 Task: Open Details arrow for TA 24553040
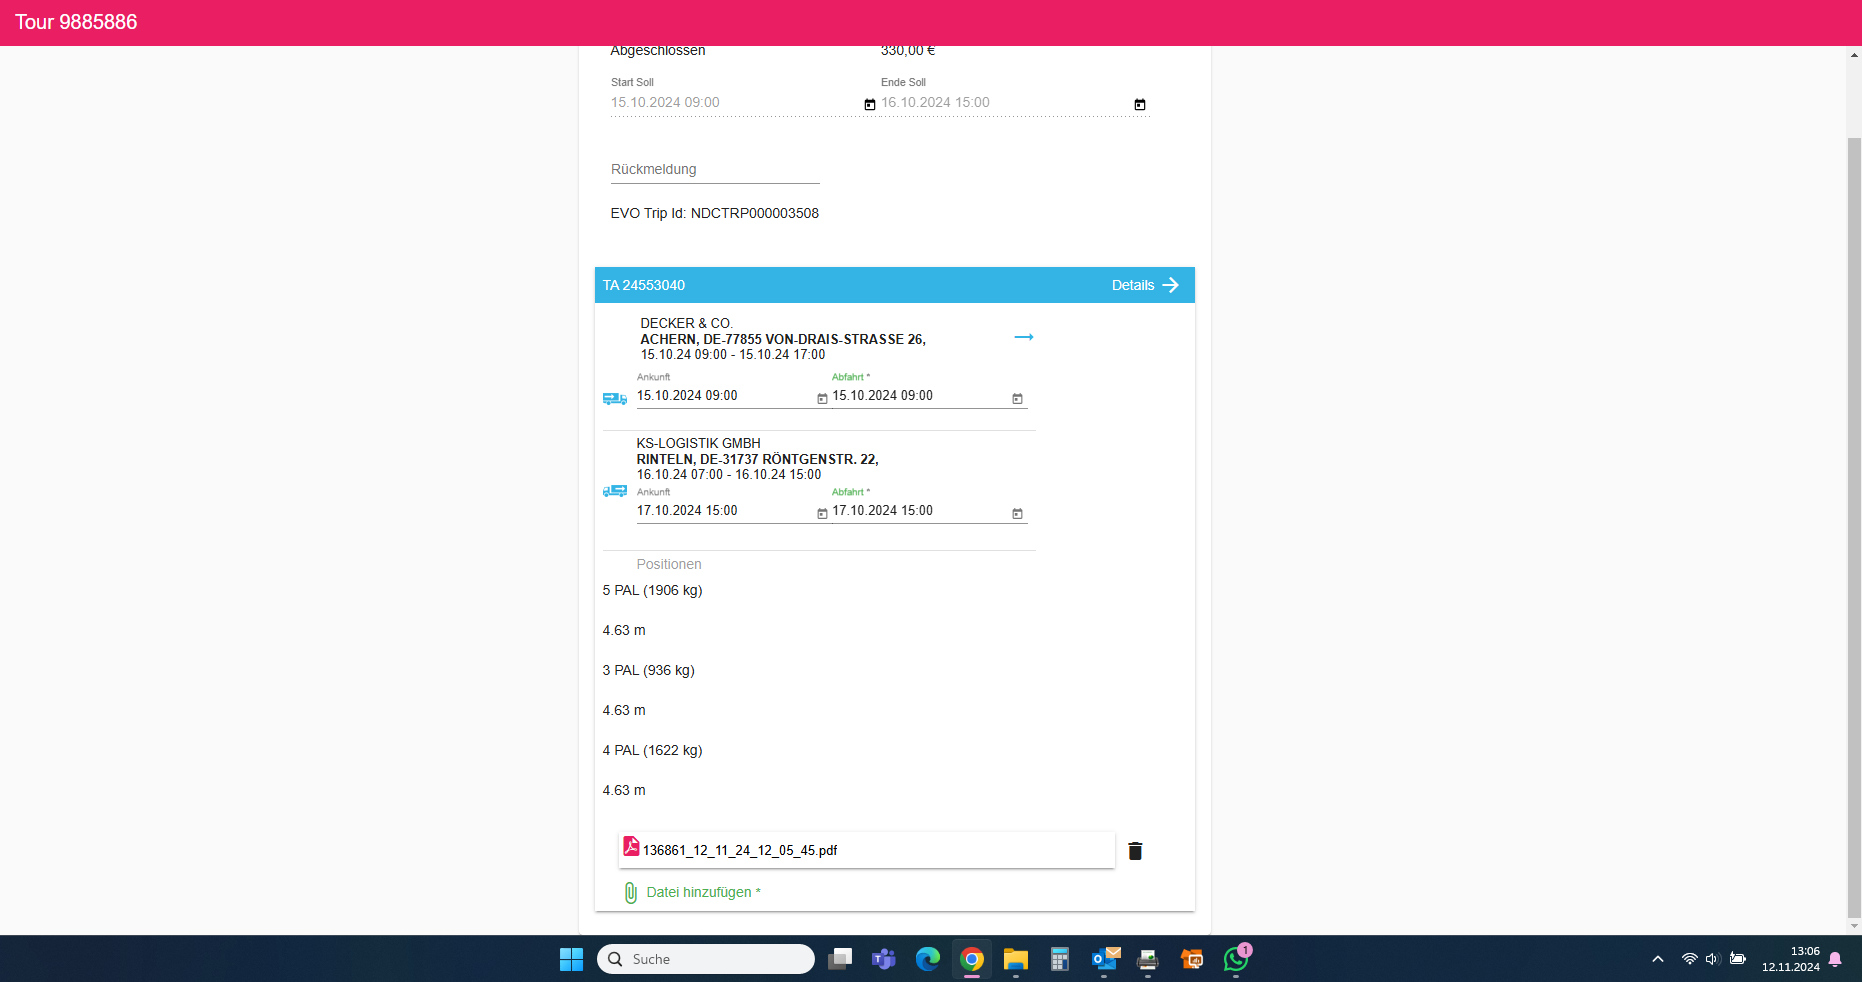click(x=1171, y=285)
